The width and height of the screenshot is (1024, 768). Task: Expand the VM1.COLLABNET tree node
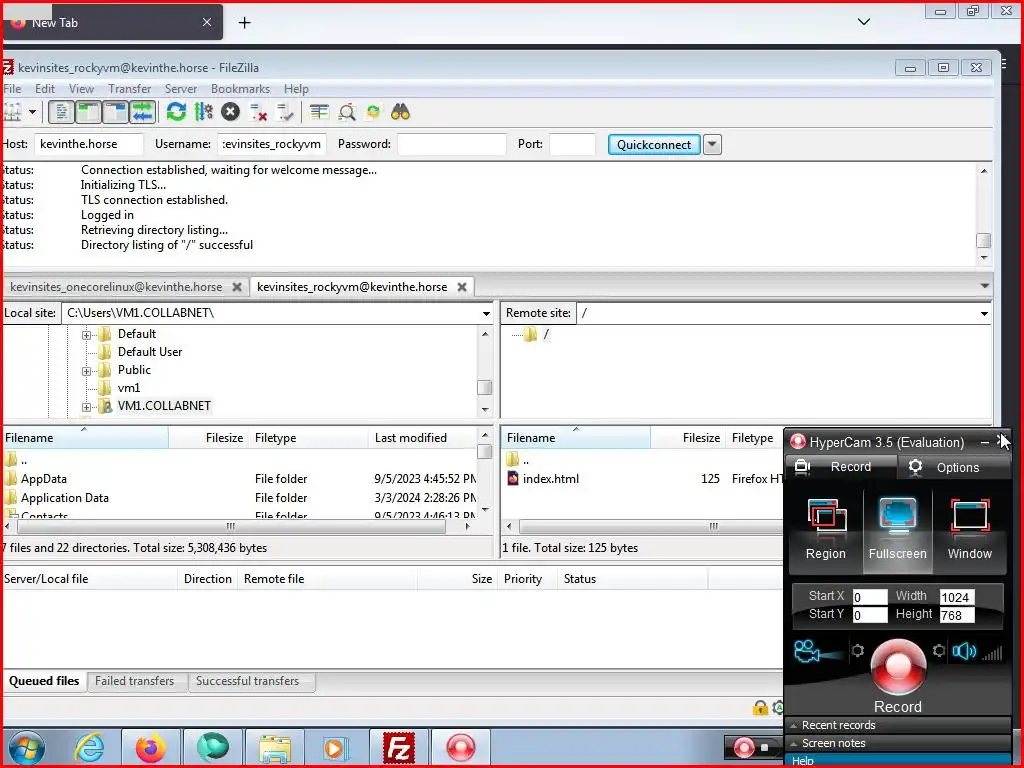86,407
